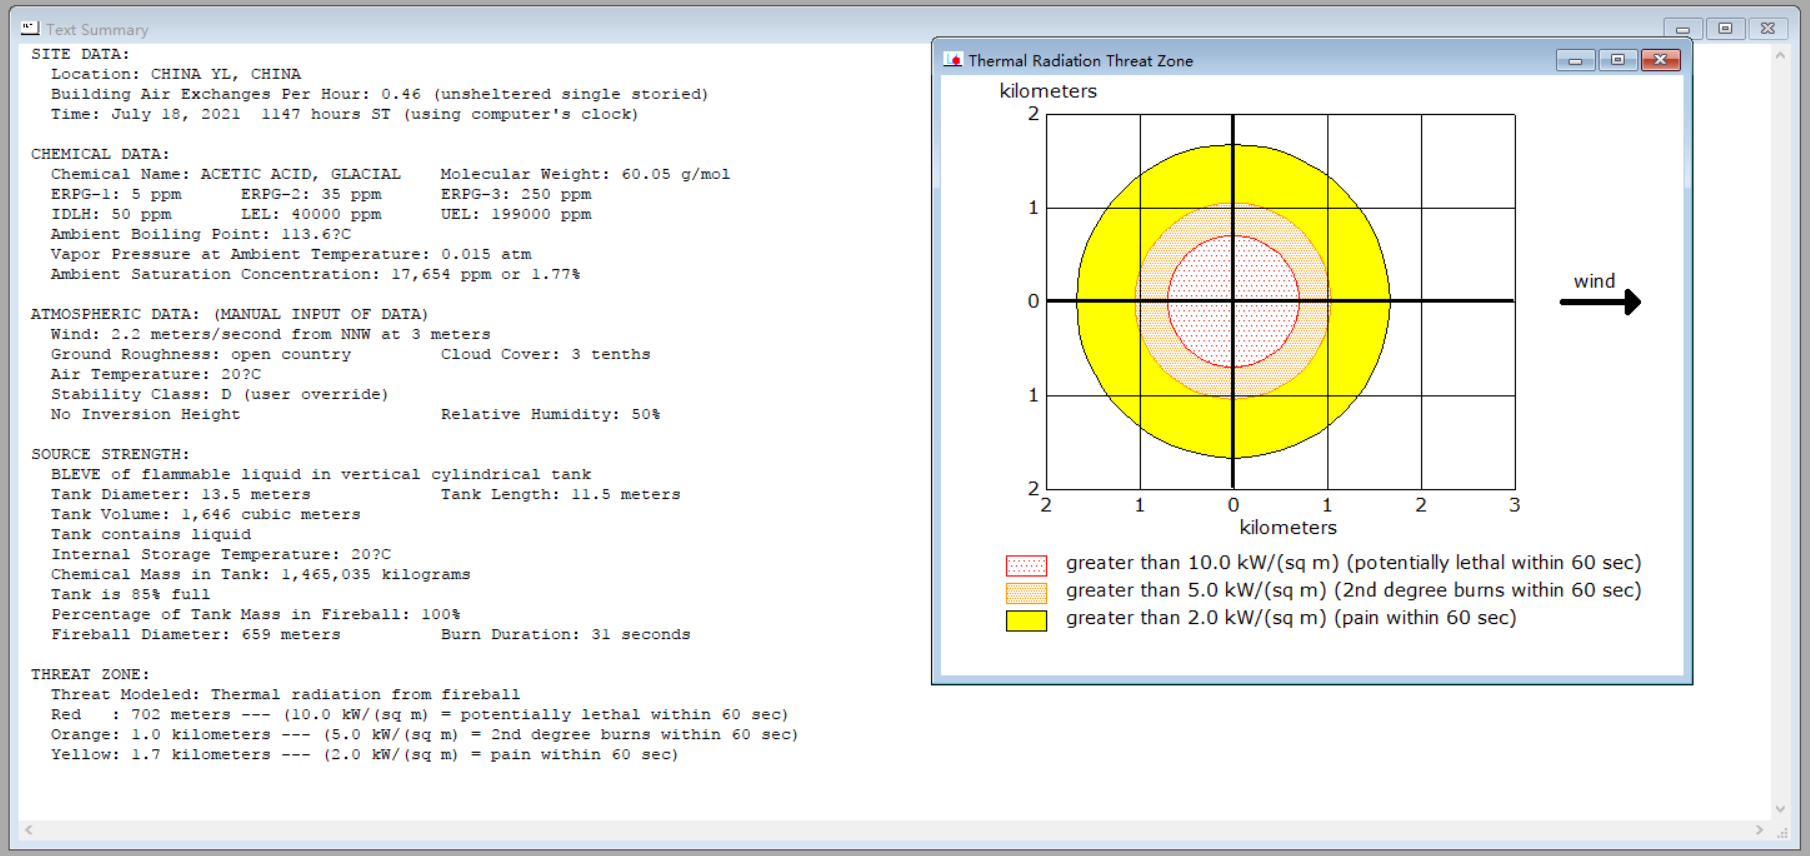Minimize the Text Summary window
1810x856 pixels.
pyautogui.click(x=1683, y=29)
